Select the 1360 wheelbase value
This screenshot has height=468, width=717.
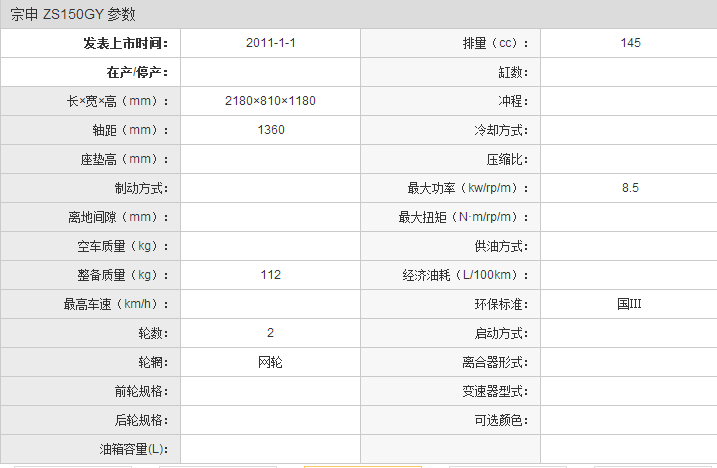[271, 130]
